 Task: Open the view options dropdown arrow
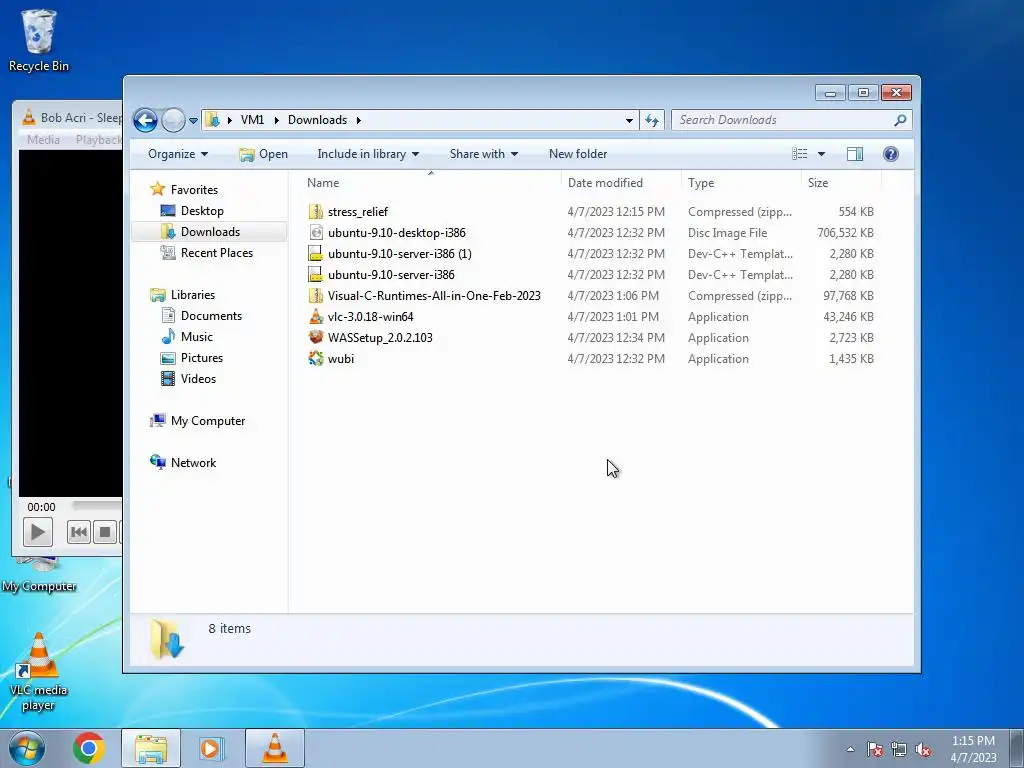[x=821, y=154]
